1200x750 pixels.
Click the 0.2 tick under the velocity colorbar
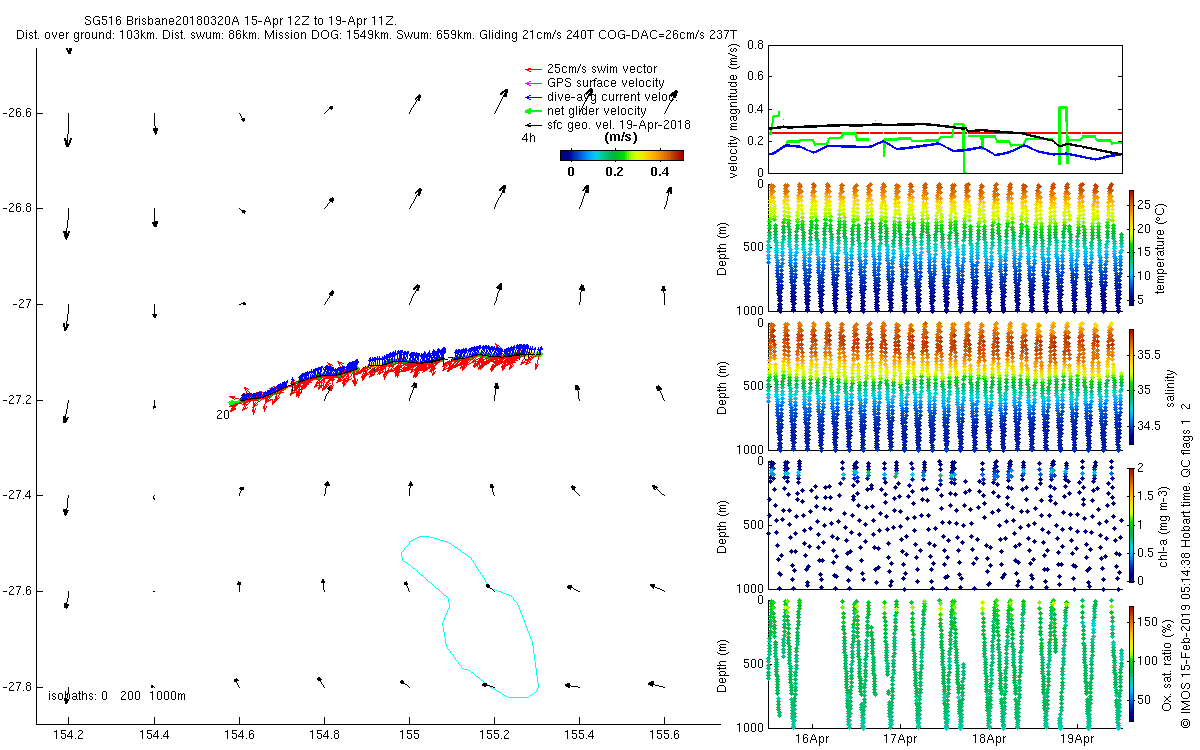tap(614, 171)
